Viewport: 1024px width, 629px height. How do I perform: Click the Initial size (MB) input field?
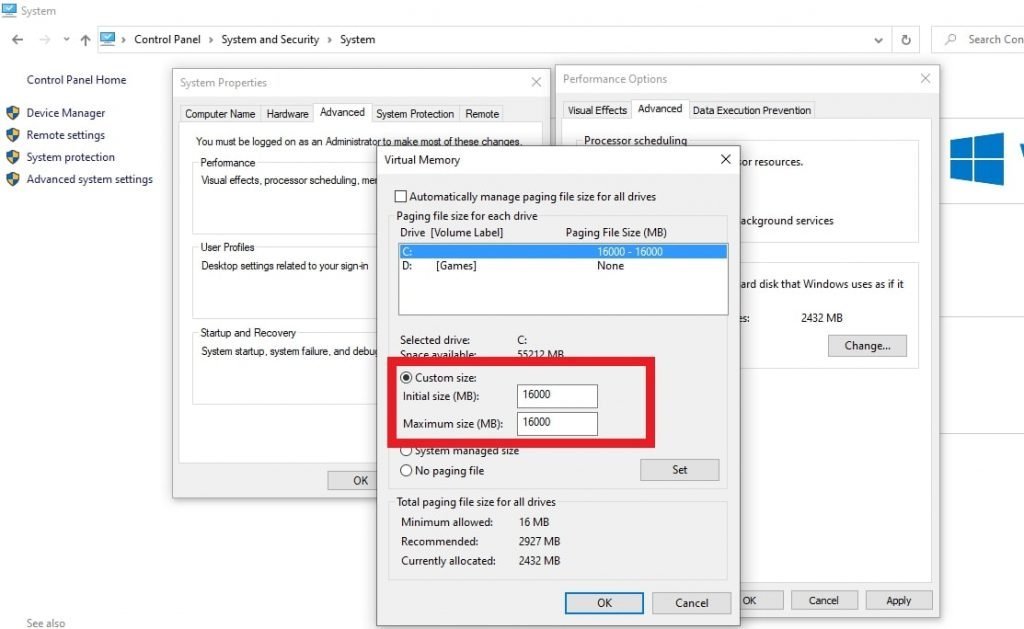pyautogui.click(x=557, y=395)
